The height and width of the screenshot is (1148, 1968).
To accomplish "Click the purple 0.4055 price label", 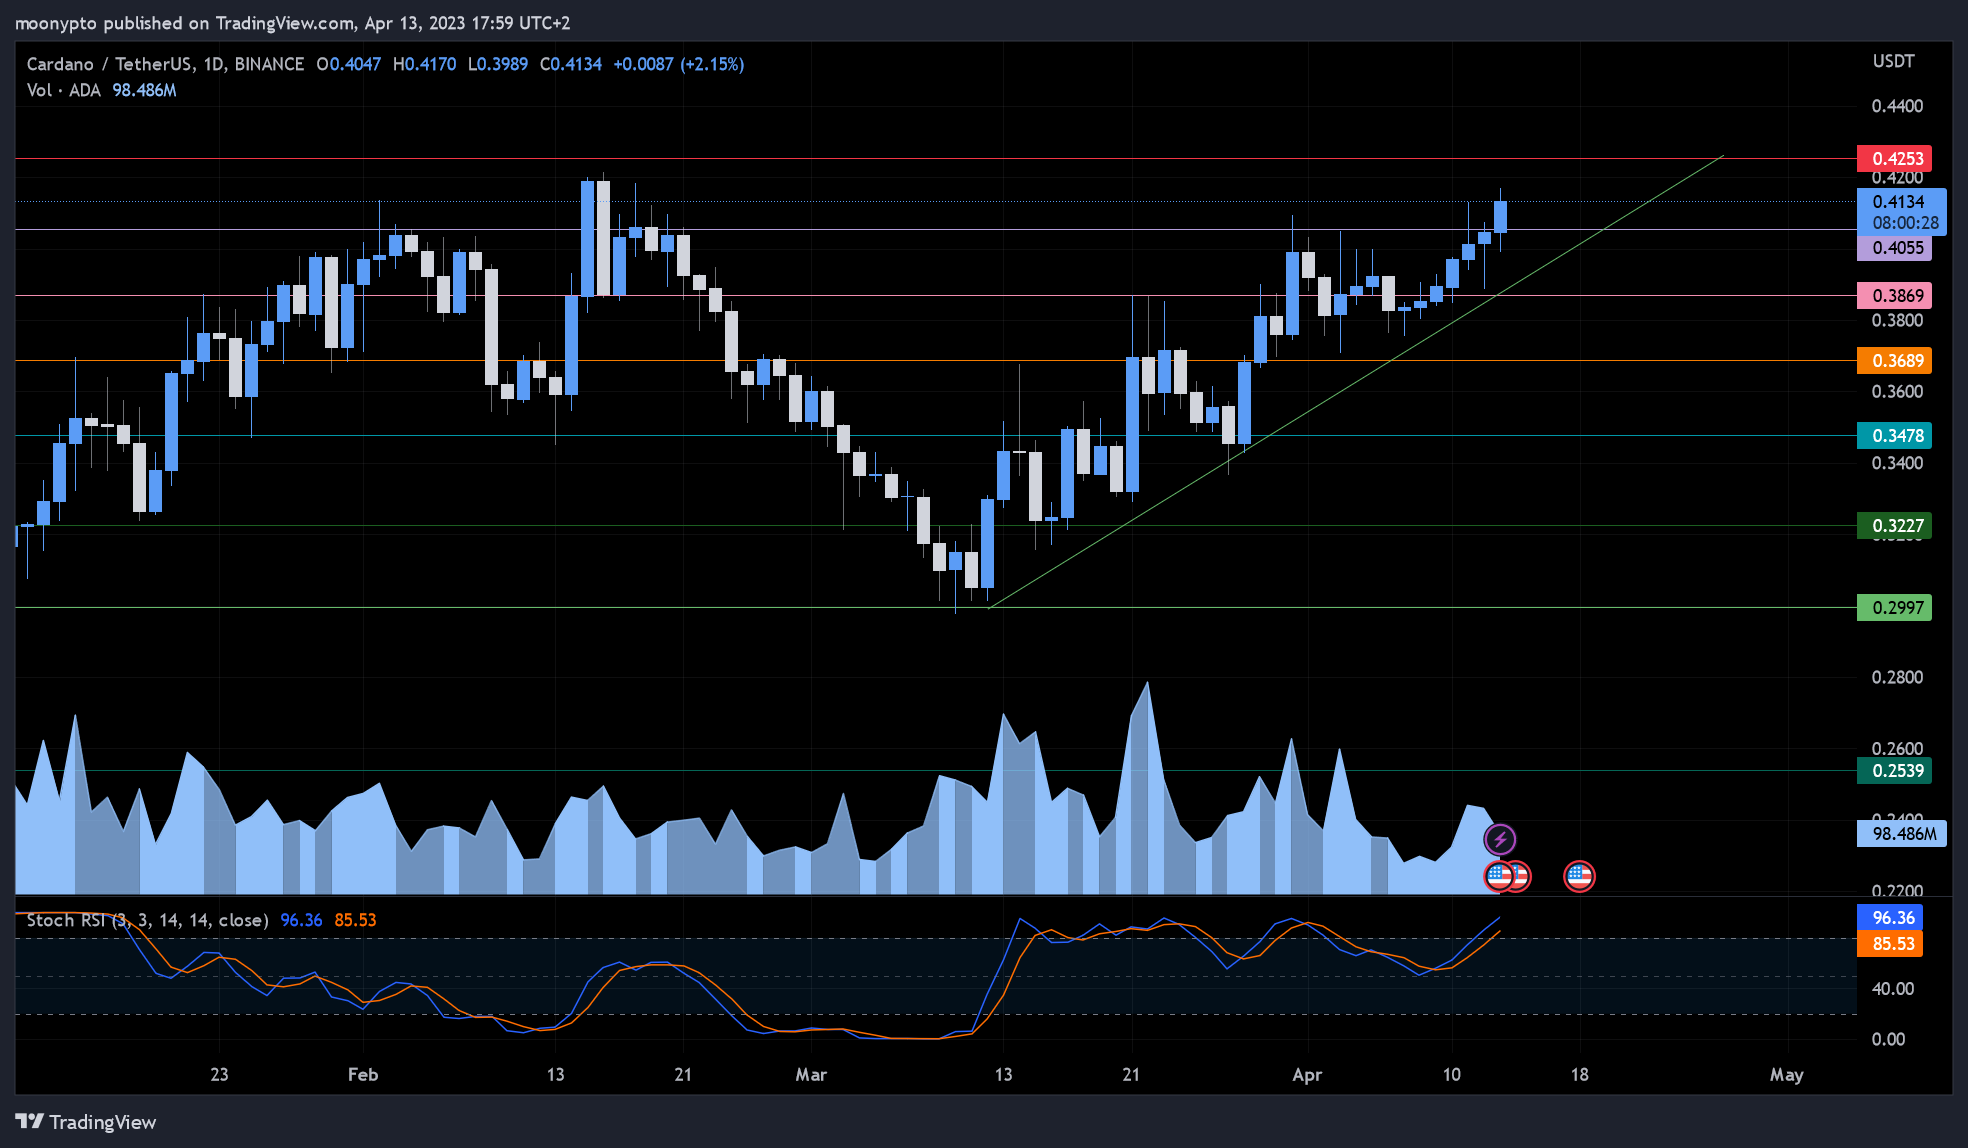I will (x=1895, y=248).
